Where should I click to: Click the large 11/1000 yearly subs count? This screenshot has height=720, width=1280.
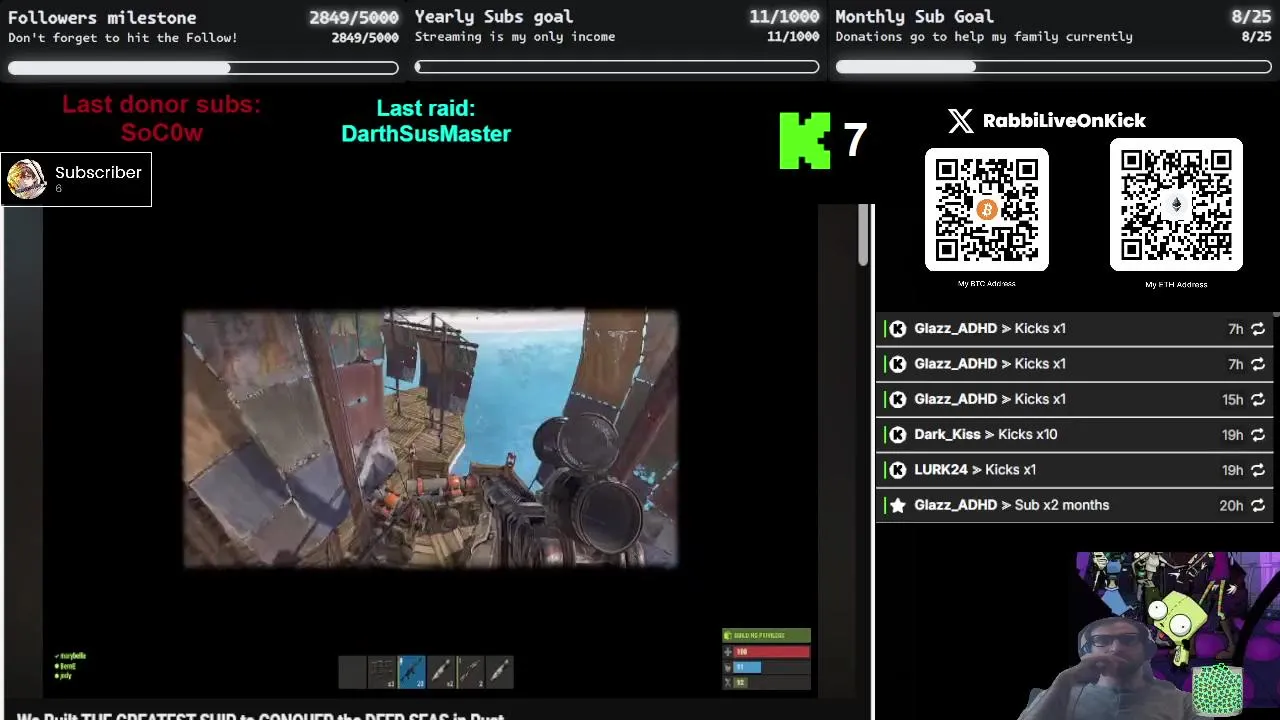coord(784,17)
